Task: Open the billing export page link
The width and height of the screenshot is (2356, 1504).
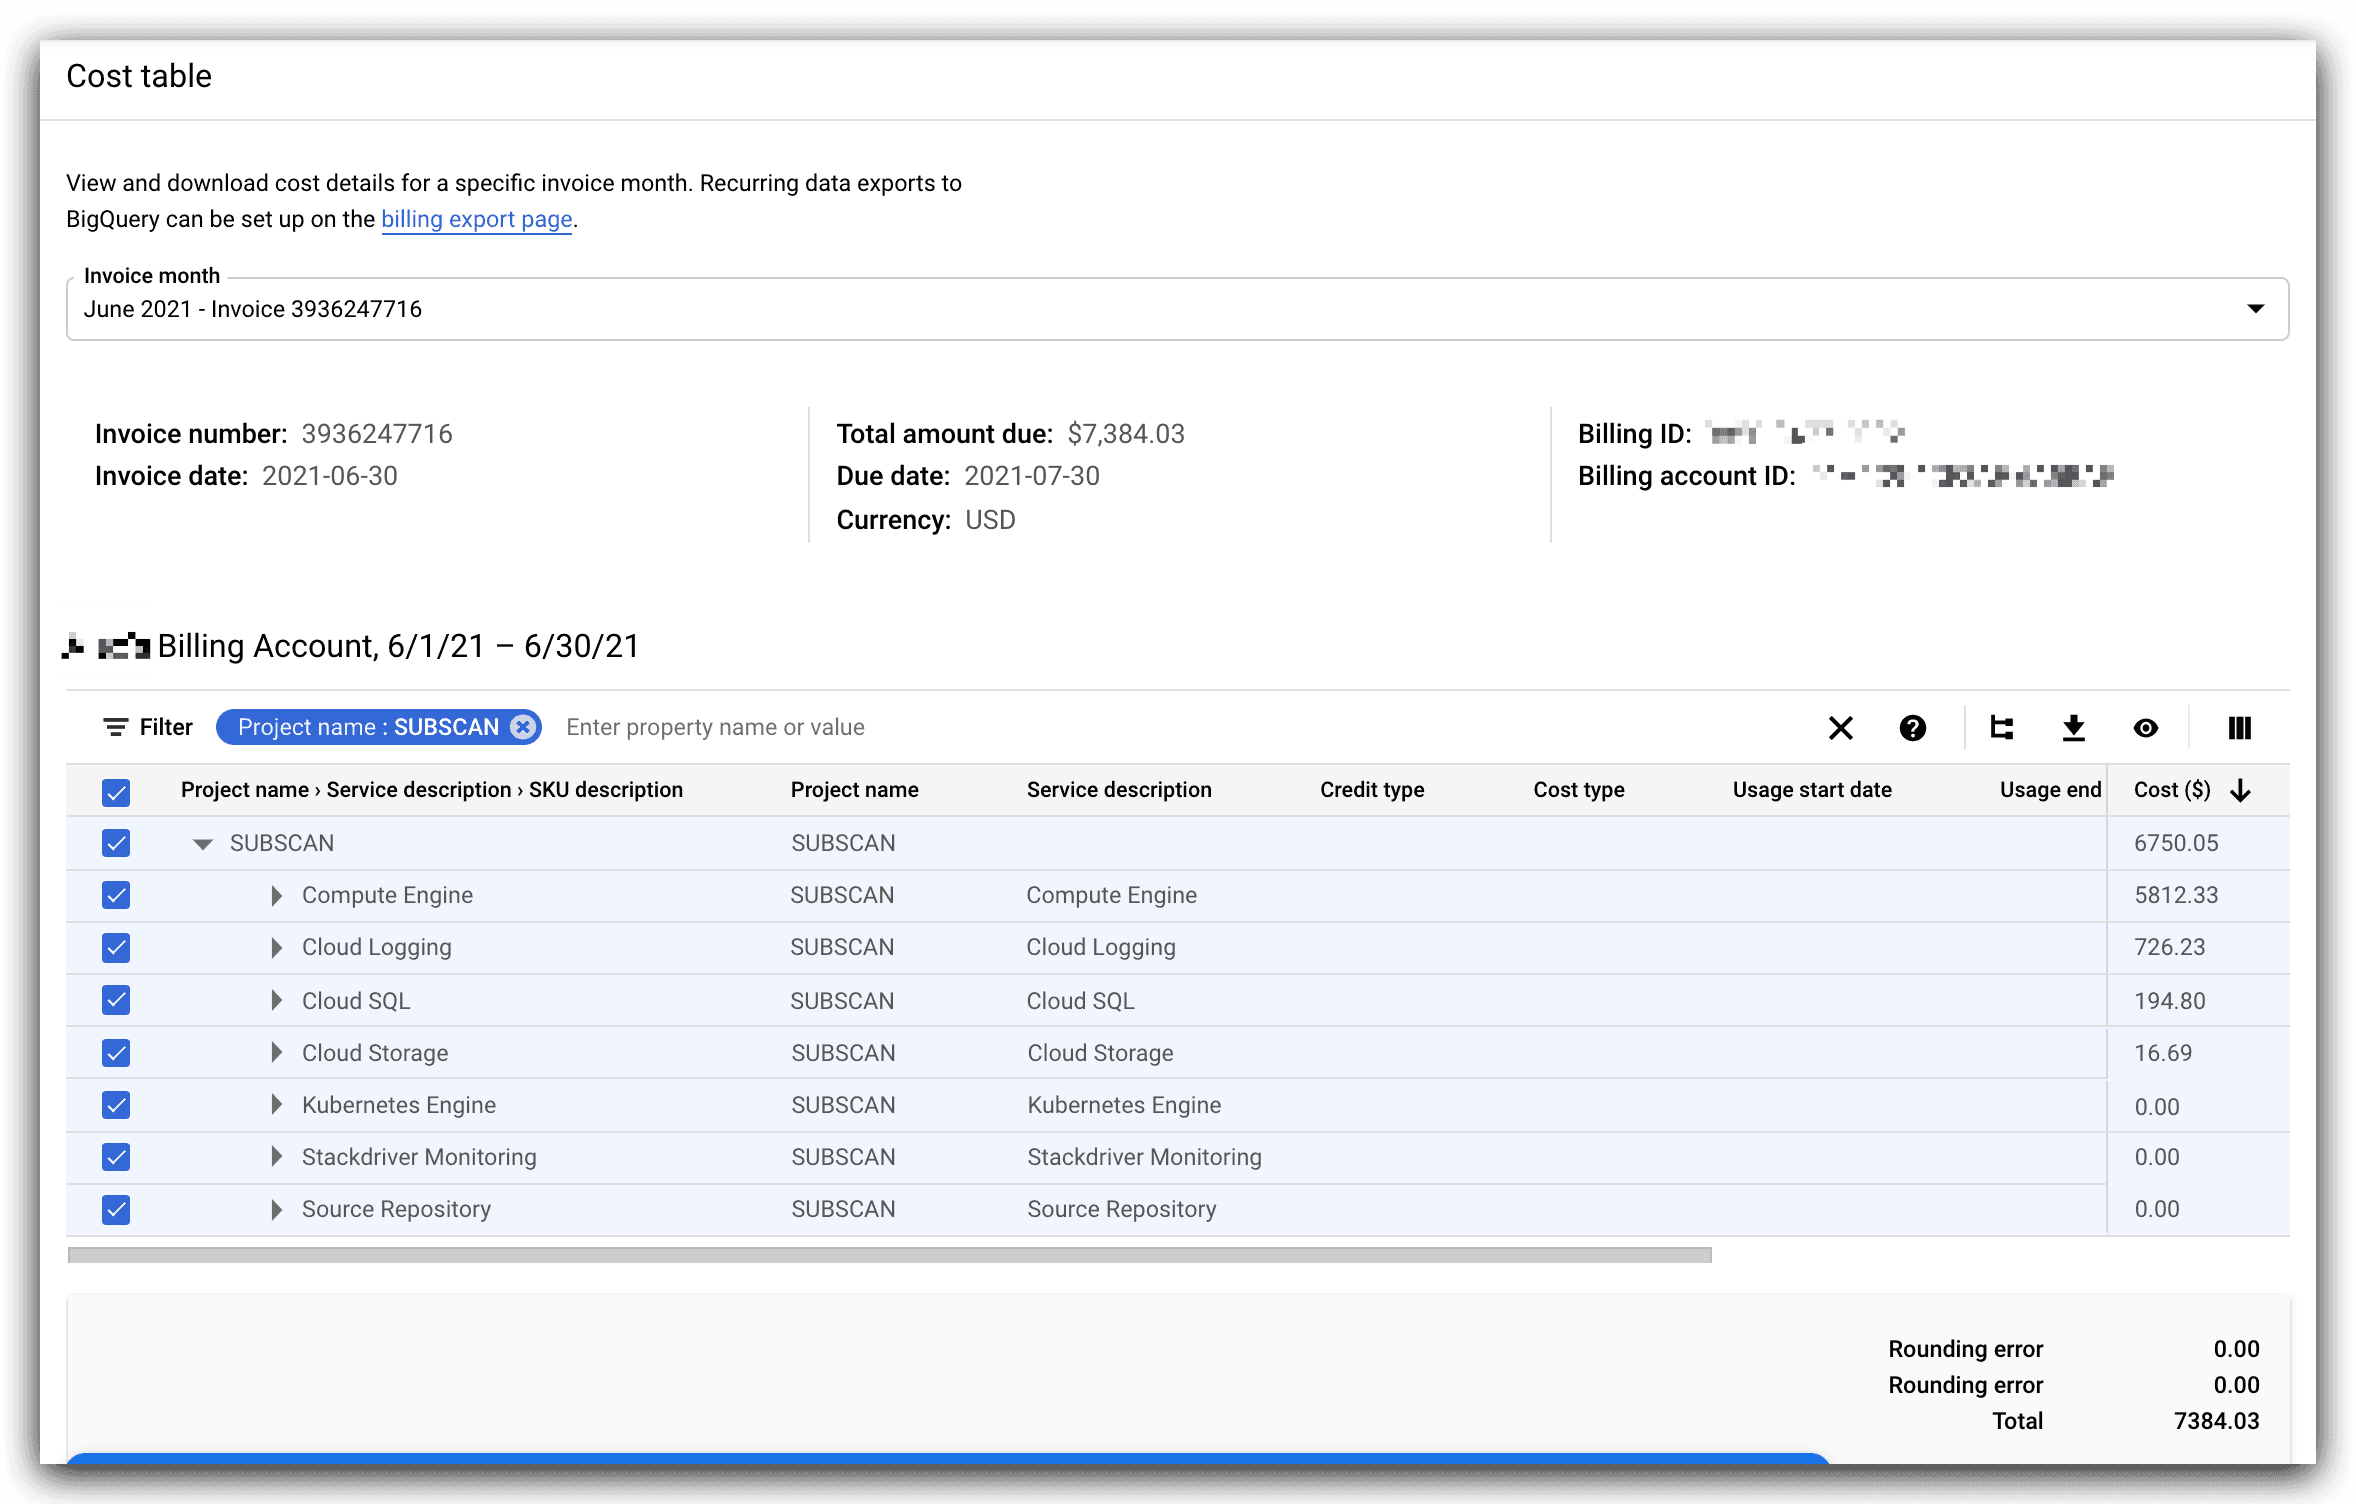Action: click(x=476, y=219)
